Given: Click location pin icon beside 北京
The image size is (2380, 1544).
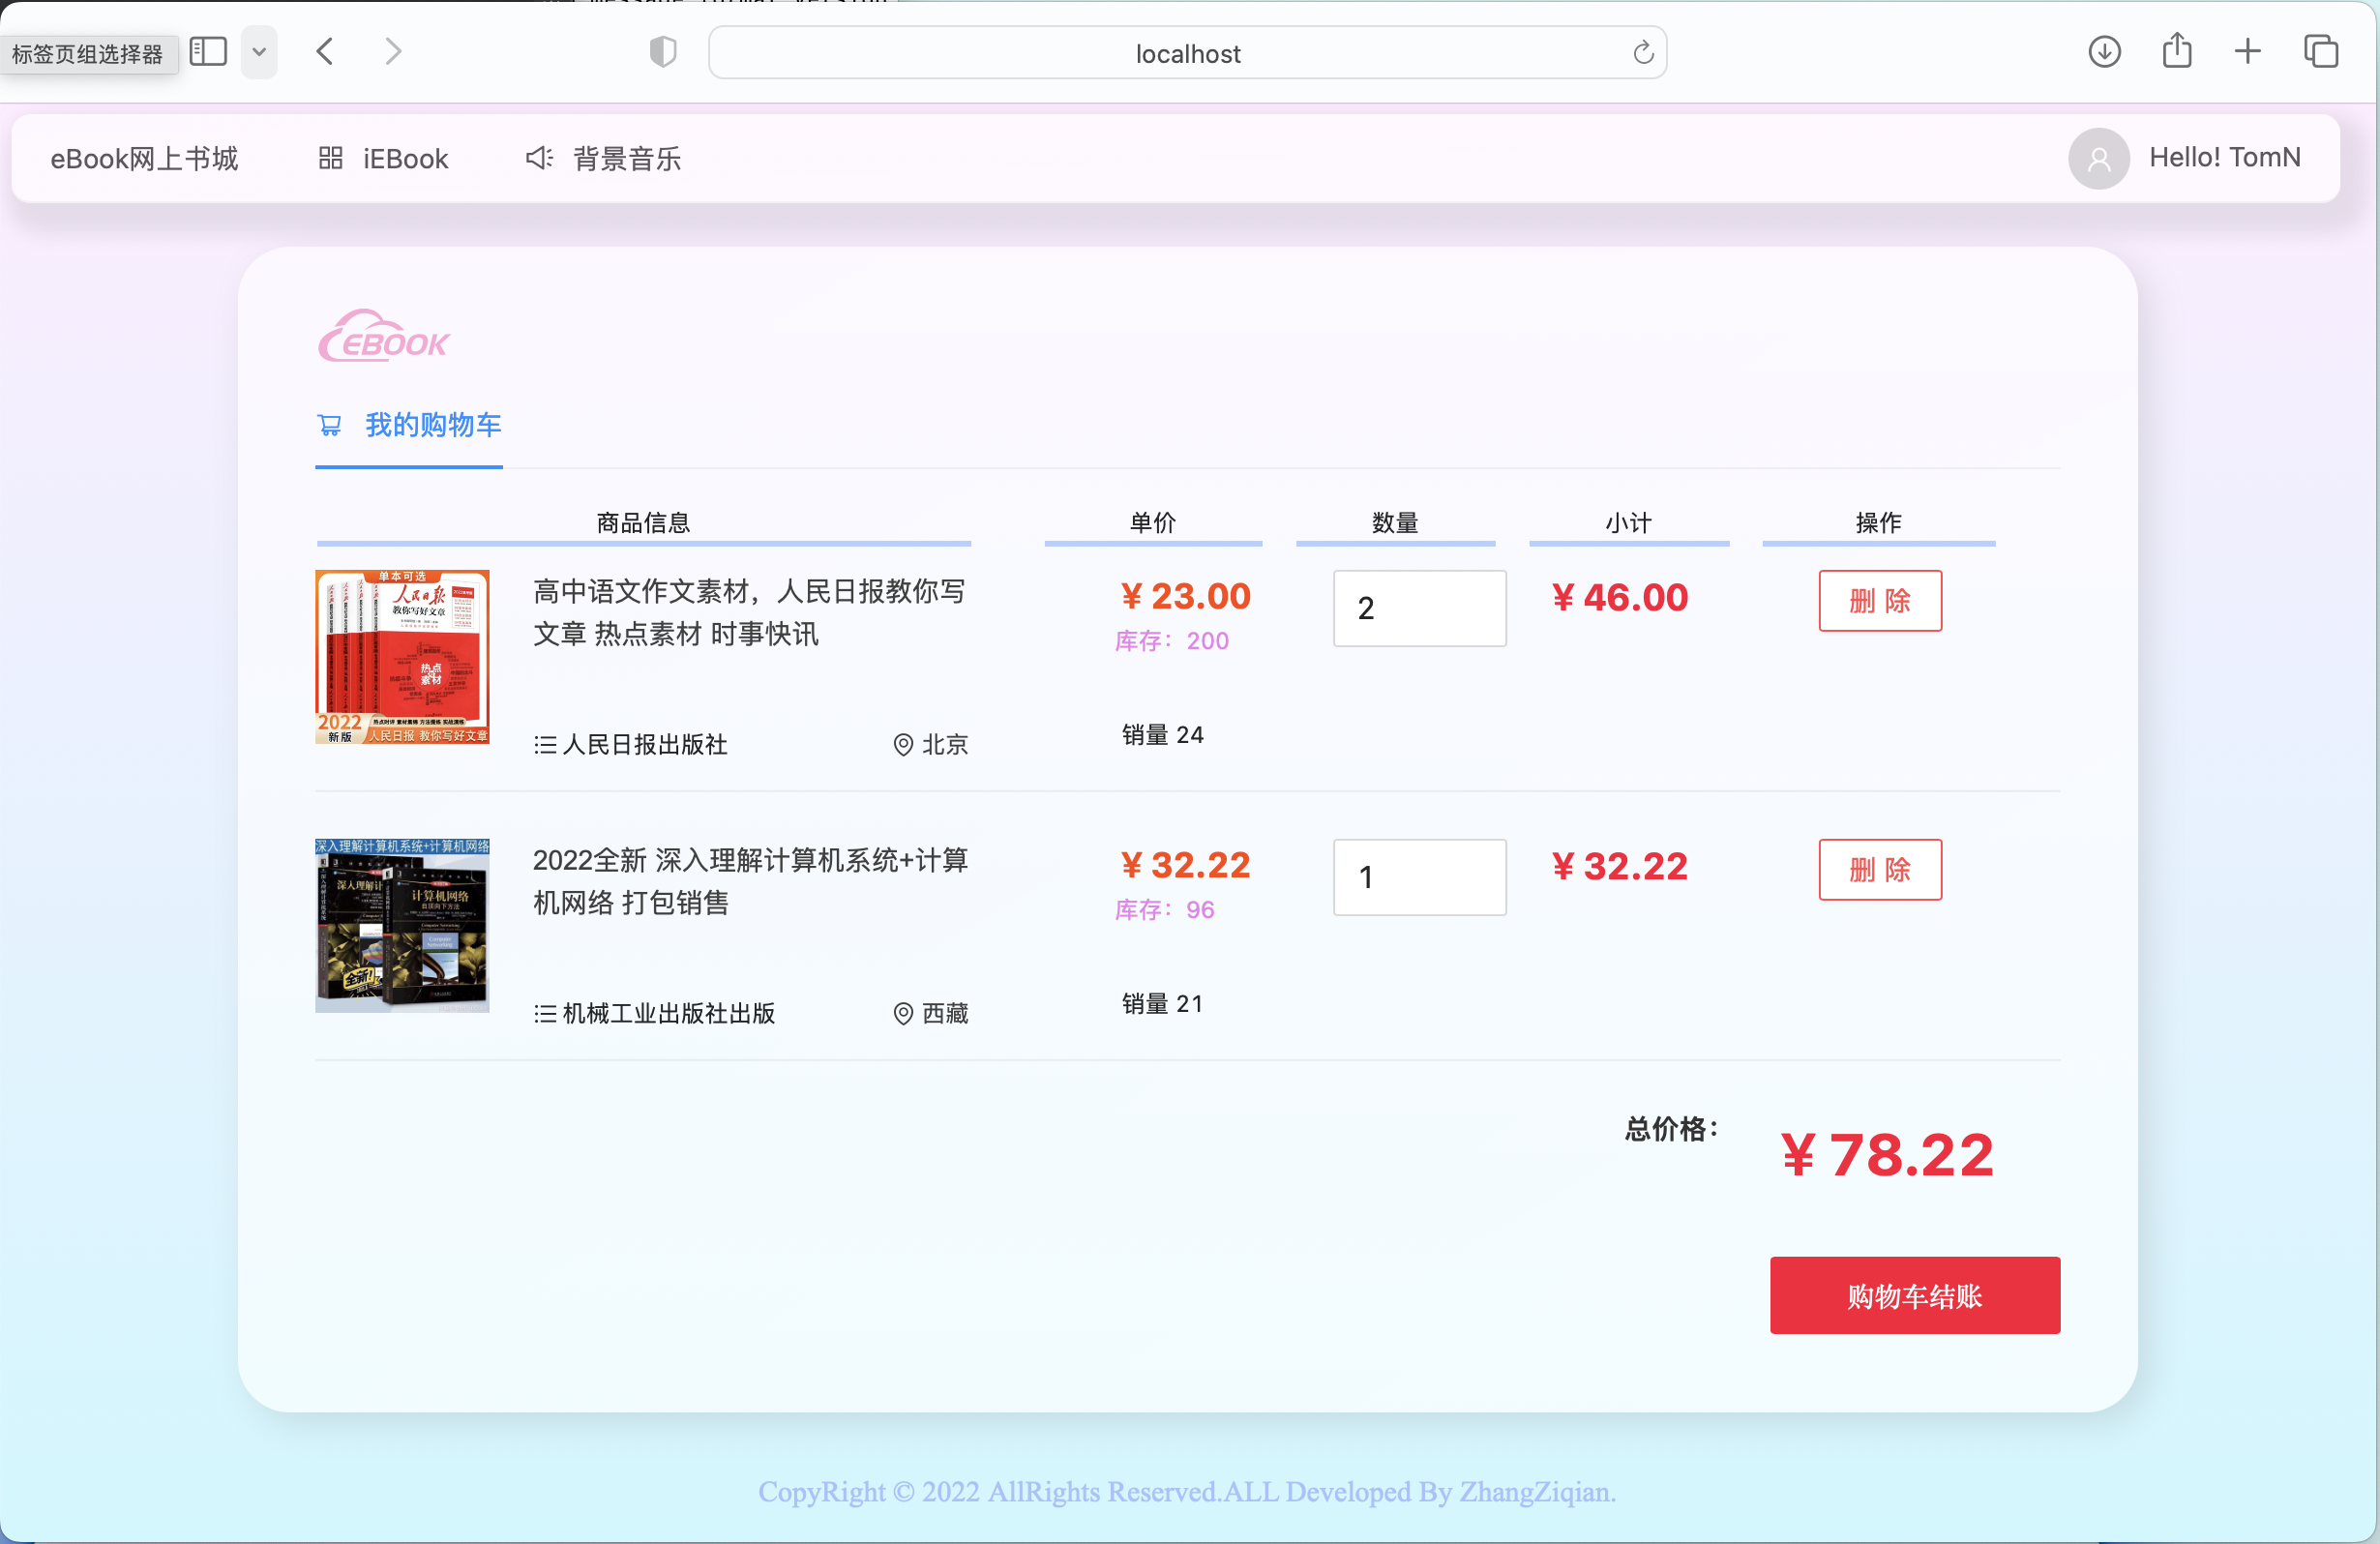Looking at the screenshot, I should pyautogui.click(x=903, y=745).
